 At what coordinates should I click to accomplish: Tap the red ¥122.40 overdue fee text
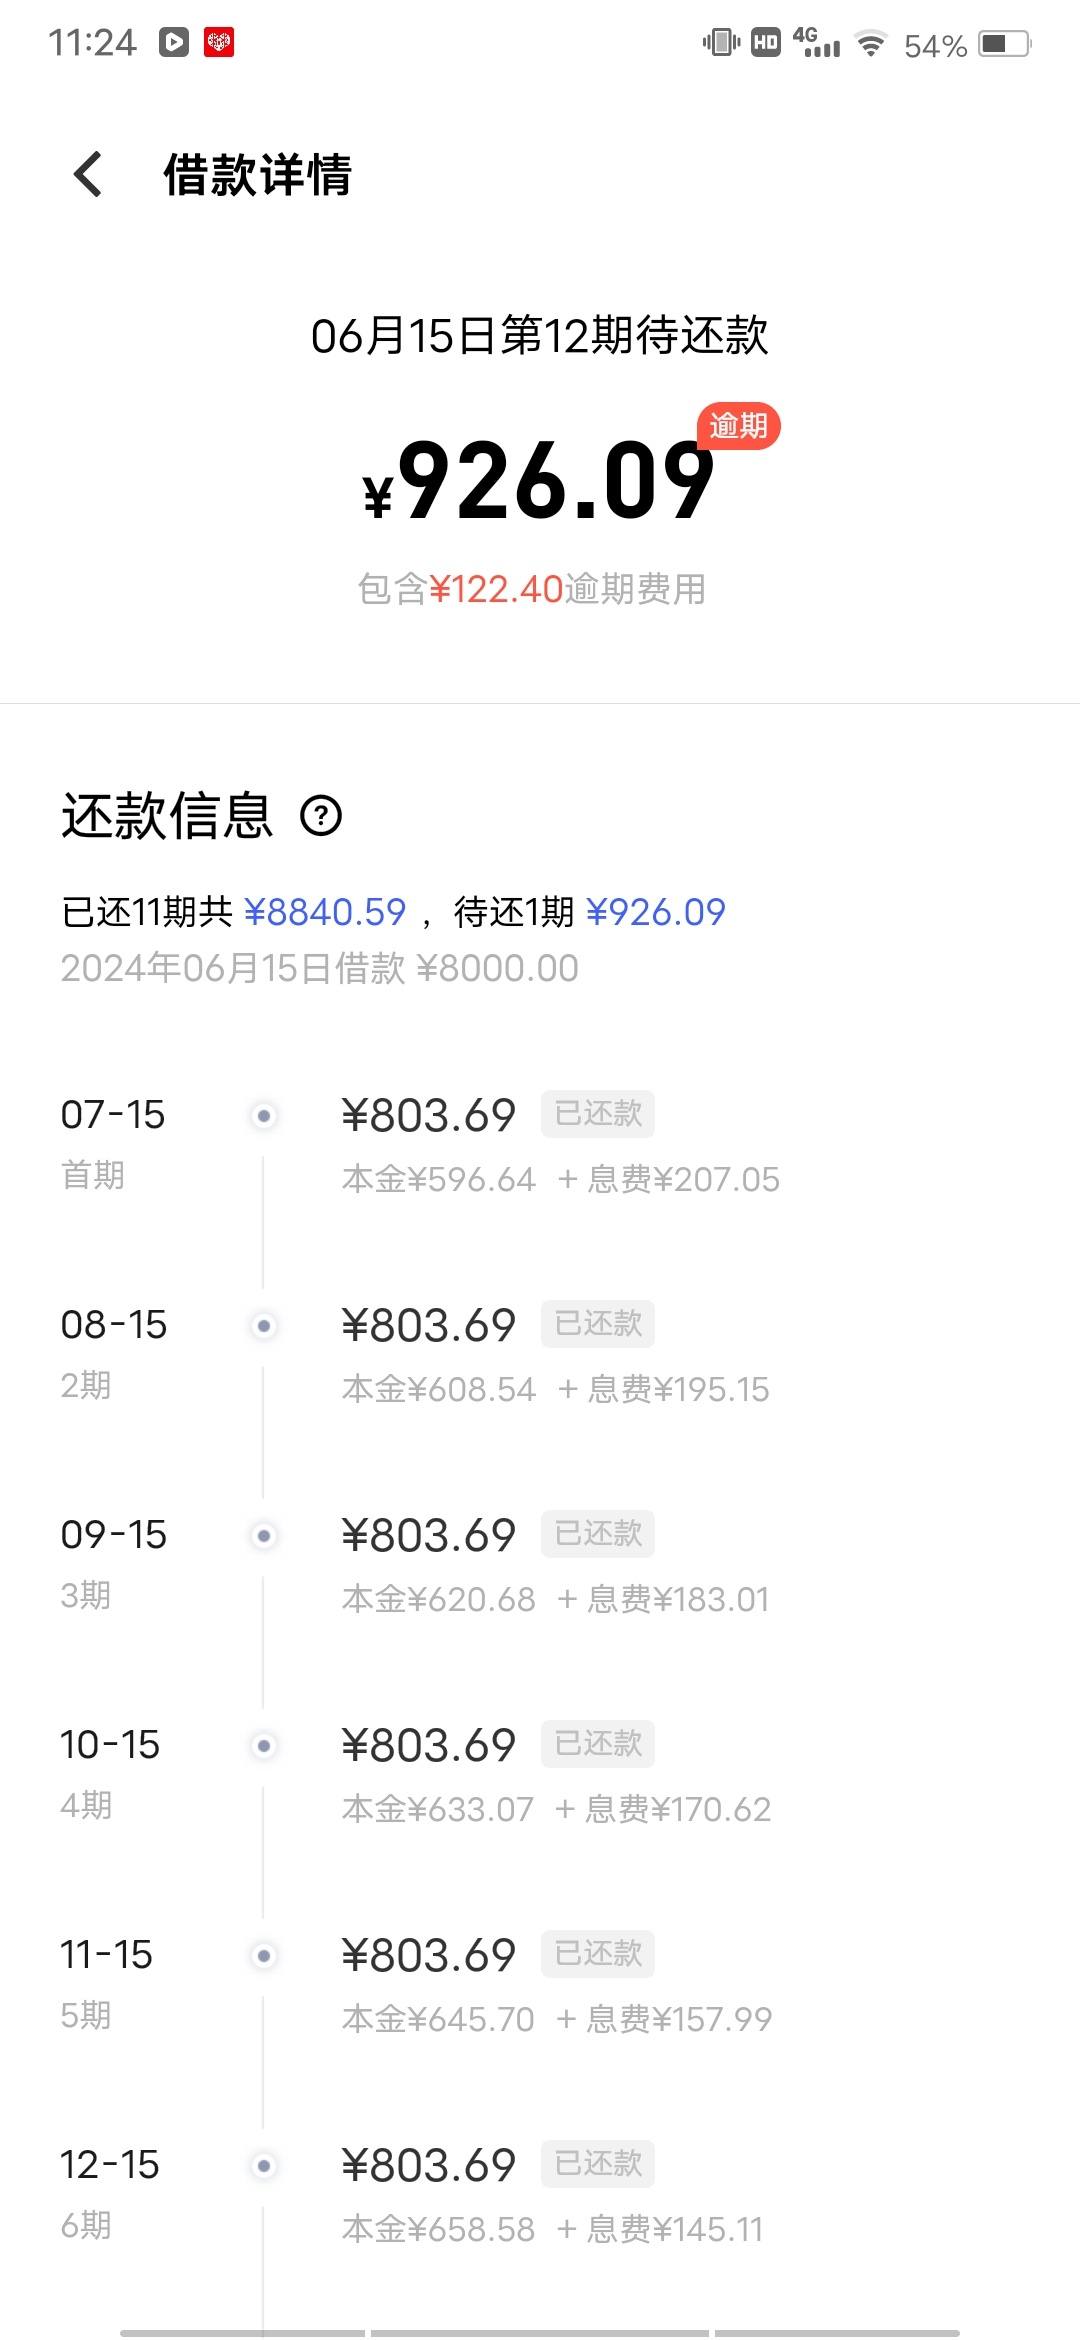[497, 589]
